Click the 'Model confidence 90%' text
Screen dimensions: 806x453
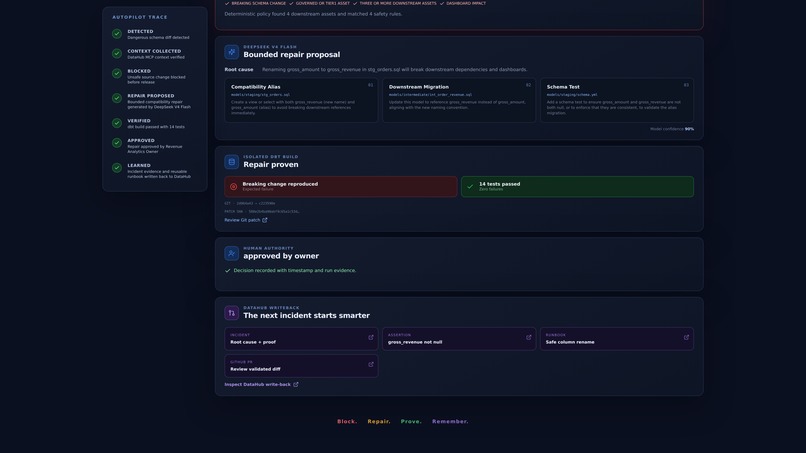tap(672, 129)
